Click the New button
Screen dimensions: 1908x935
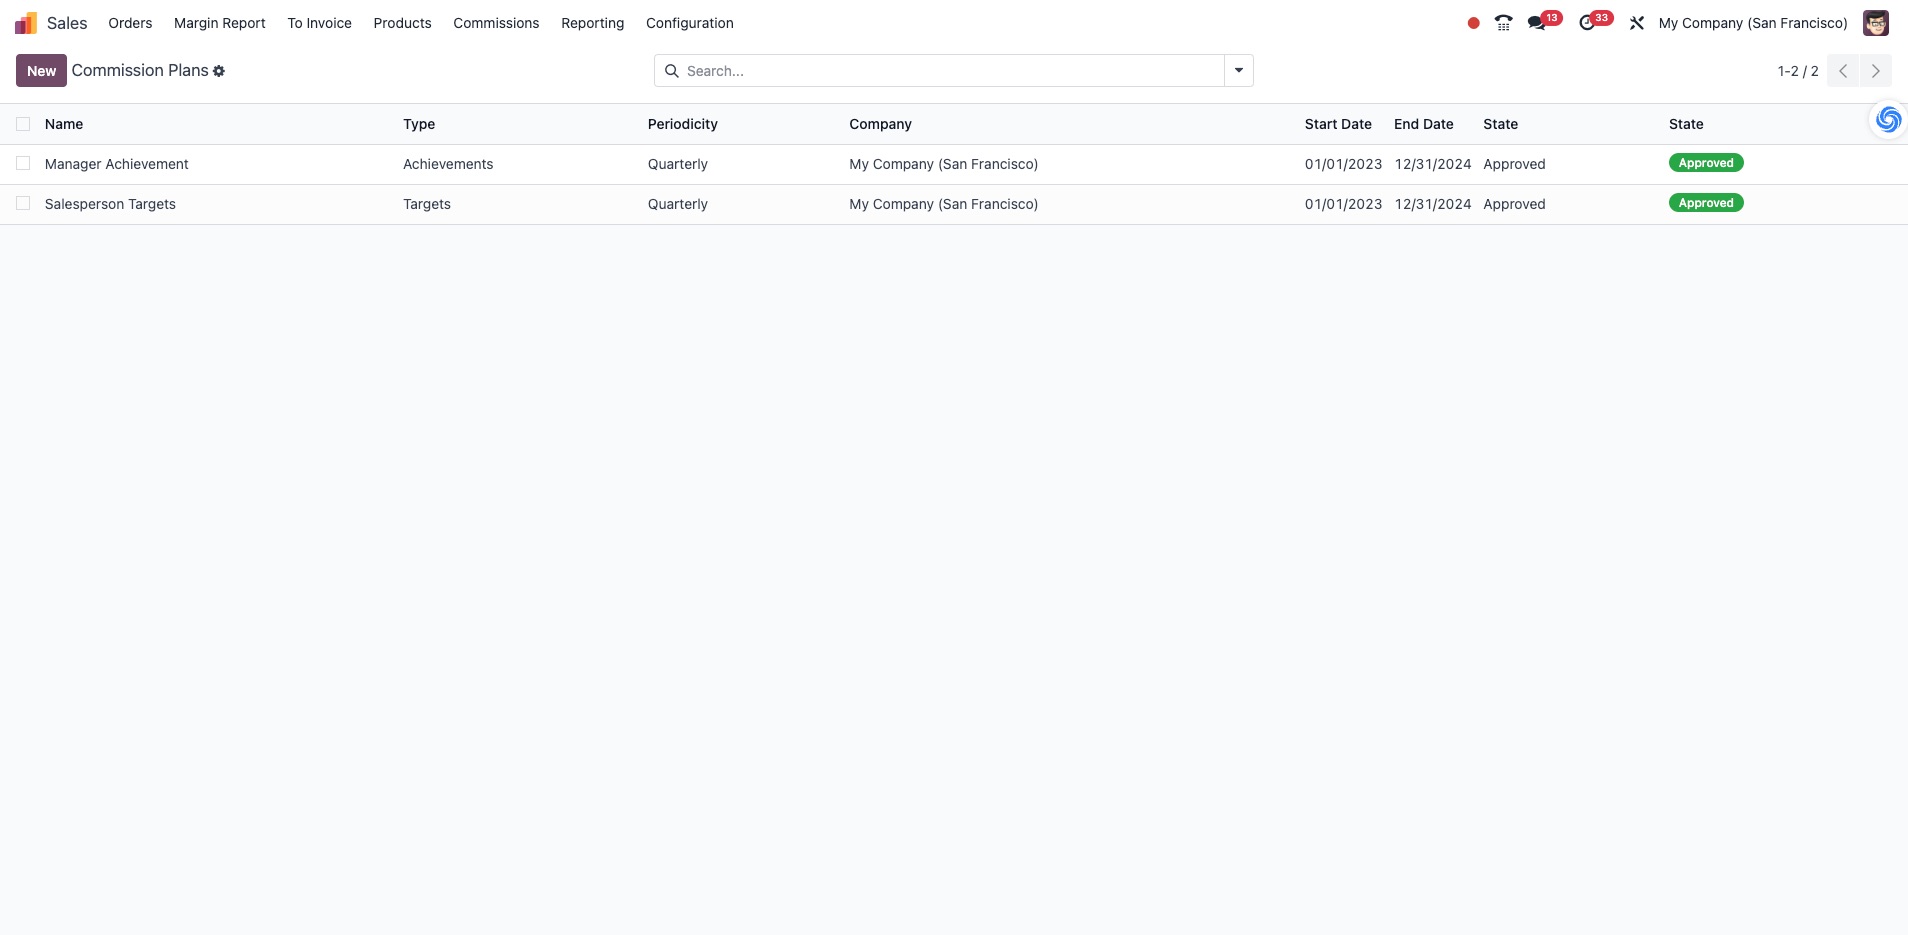click(41, 71)
